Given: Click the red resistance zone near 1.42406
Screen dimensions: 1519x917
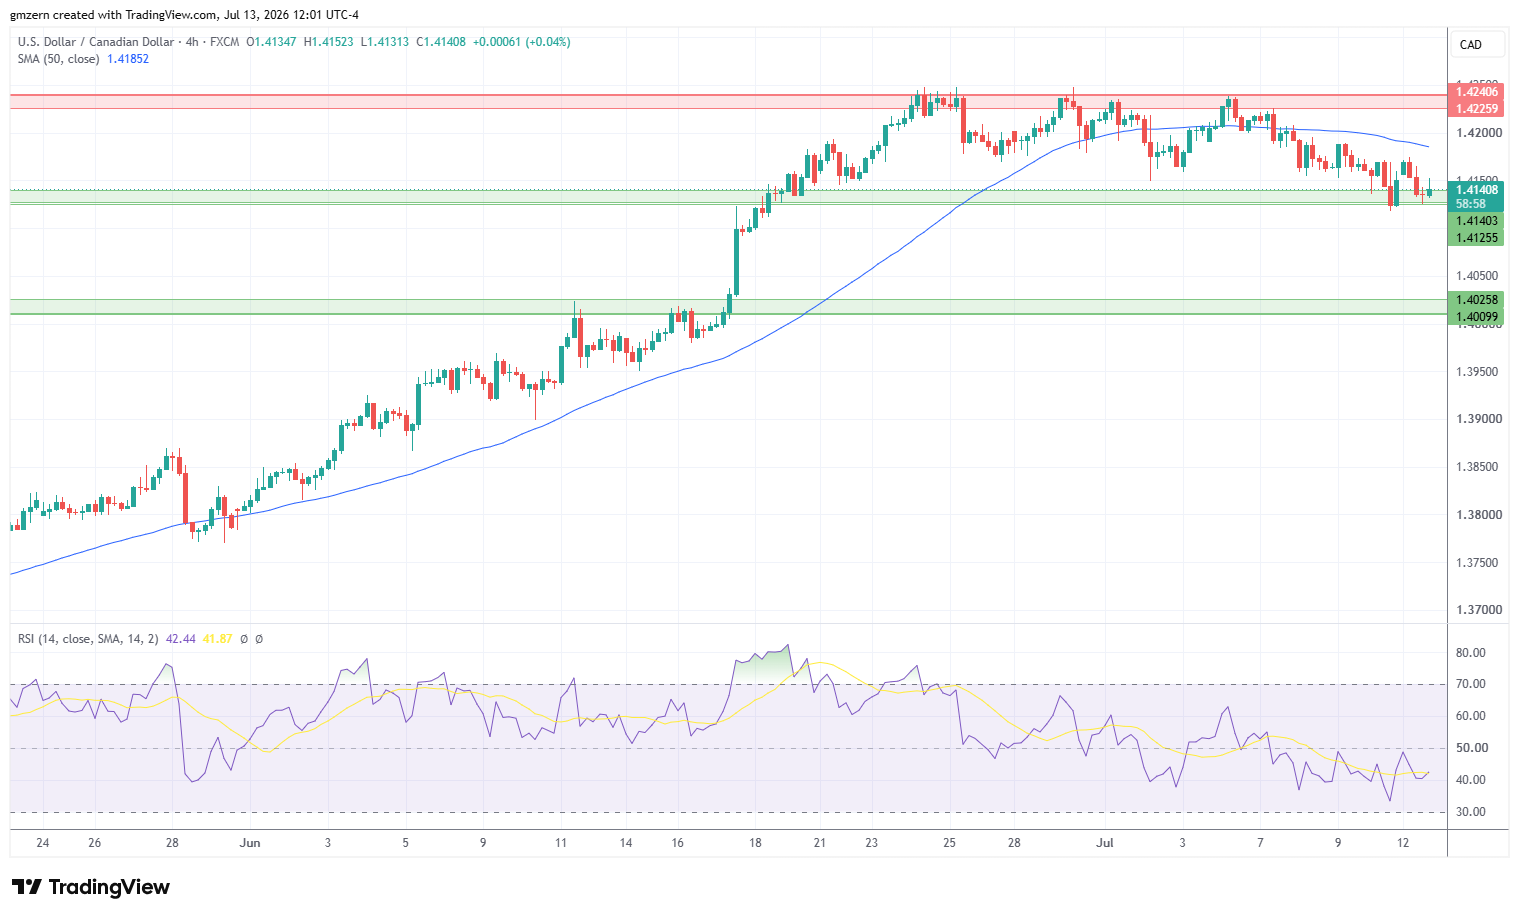Looking at the screenshot, I should coord(728,102).
